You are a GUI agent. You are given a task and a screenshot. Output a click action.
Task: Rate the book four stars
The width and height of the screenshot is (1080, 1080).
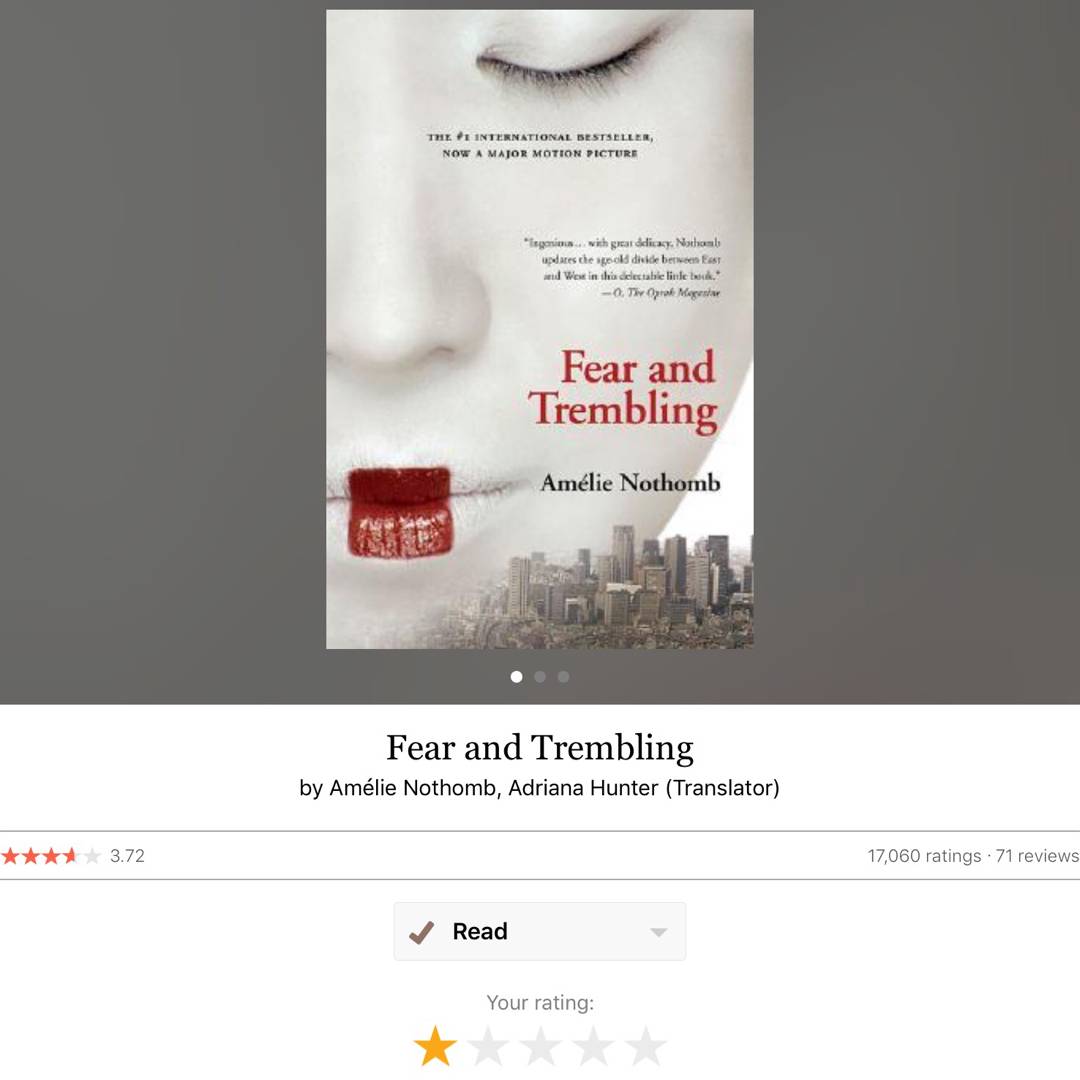coord(593,1046)
